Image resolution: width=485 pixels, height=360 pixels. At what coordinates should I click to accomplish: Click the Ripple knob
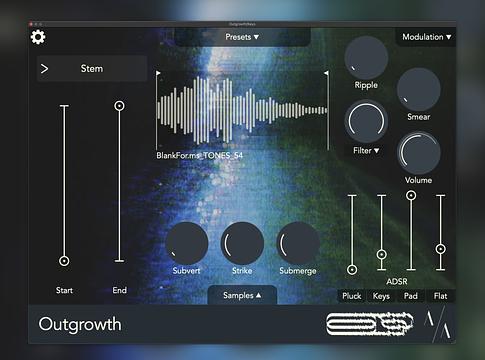pyautogui.click(x=366, y=58)
